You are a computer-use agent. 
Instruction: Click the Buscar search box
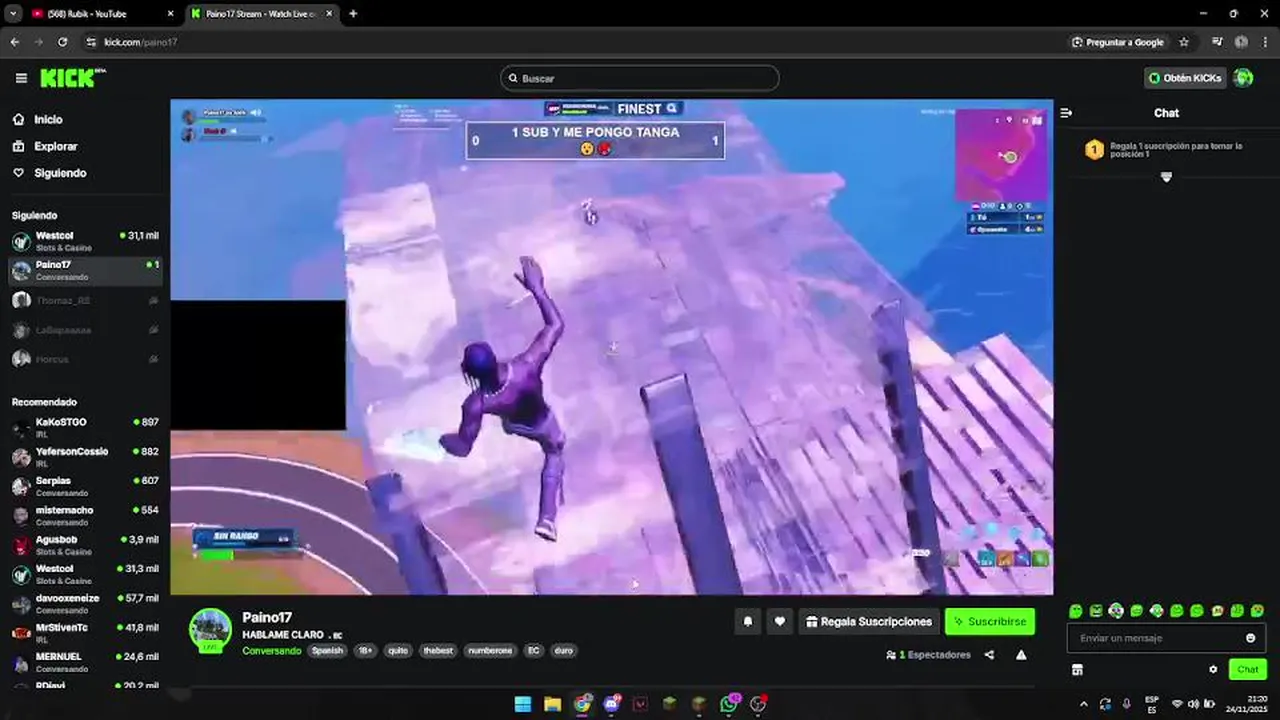pyautogui.click(x=640, y=78)
